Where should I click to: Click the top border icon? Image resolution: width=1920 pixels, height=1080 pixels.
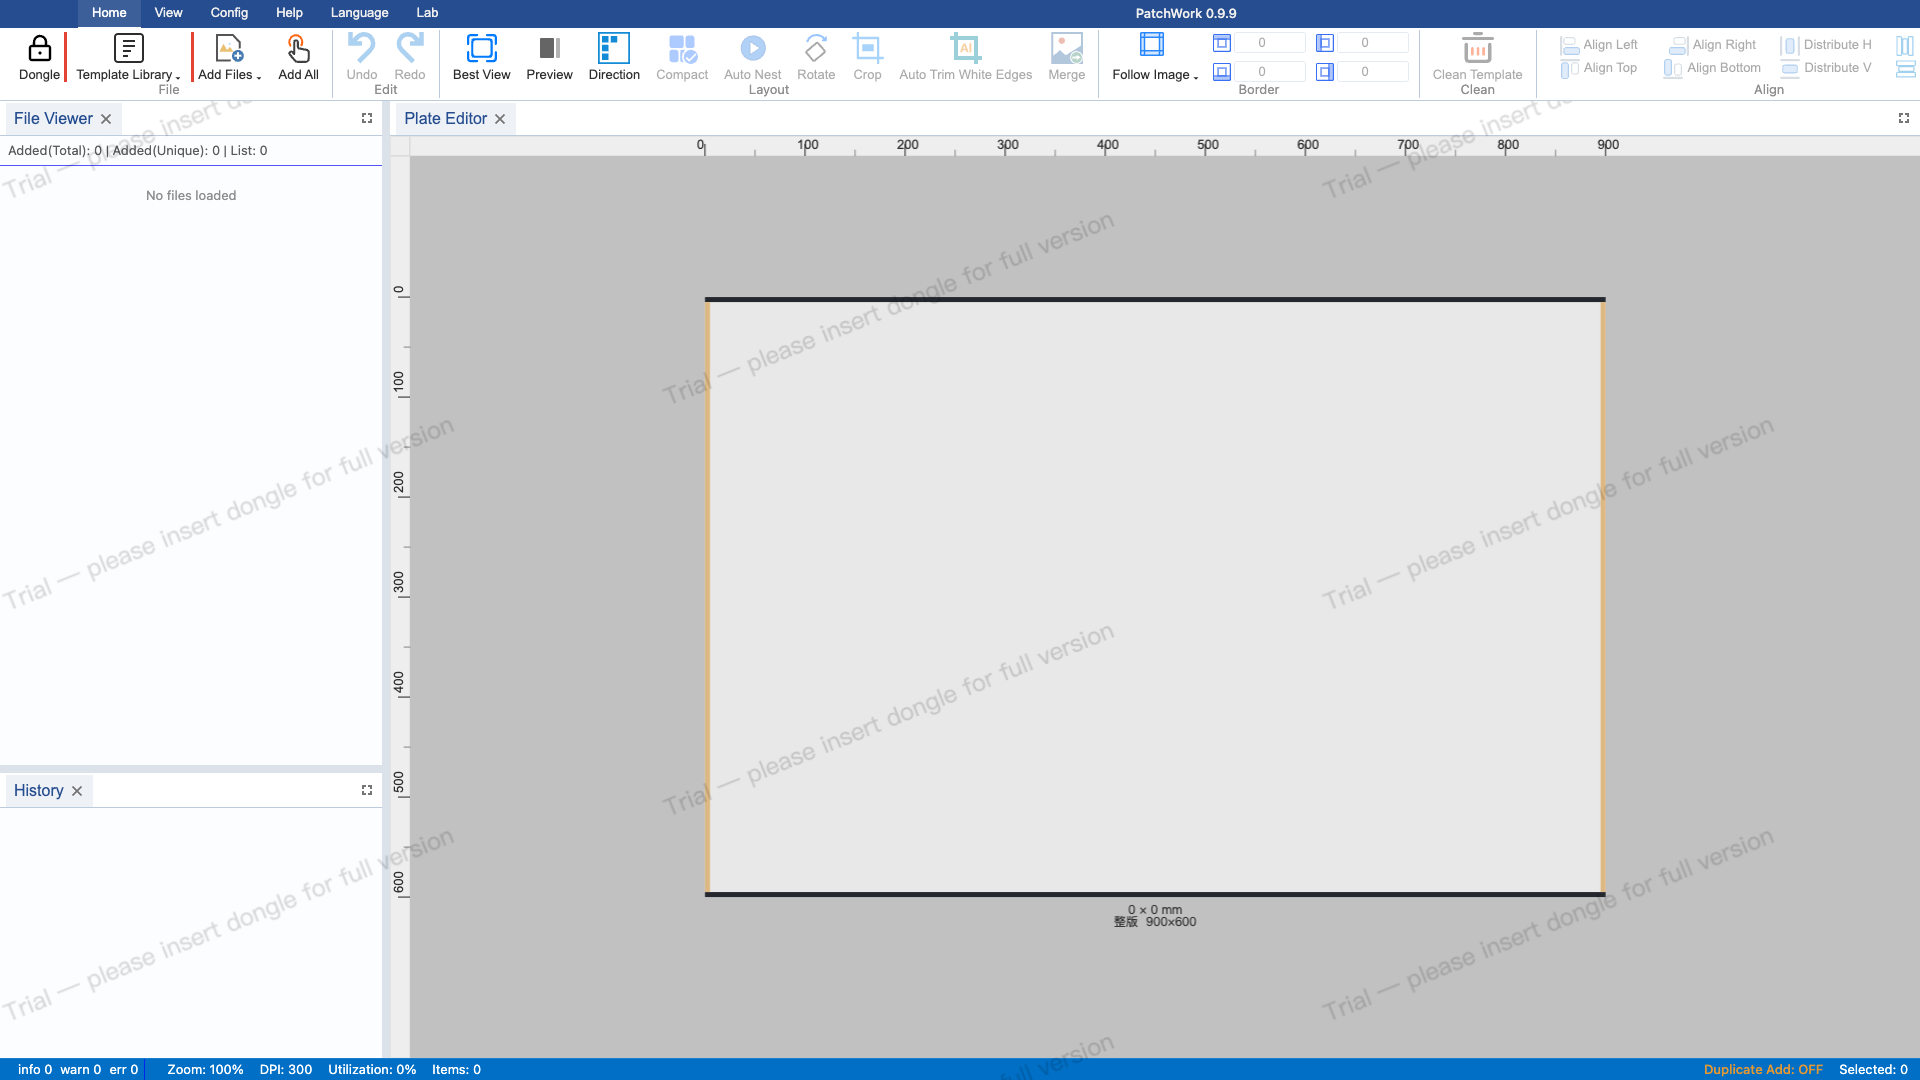coord(1221,43)
